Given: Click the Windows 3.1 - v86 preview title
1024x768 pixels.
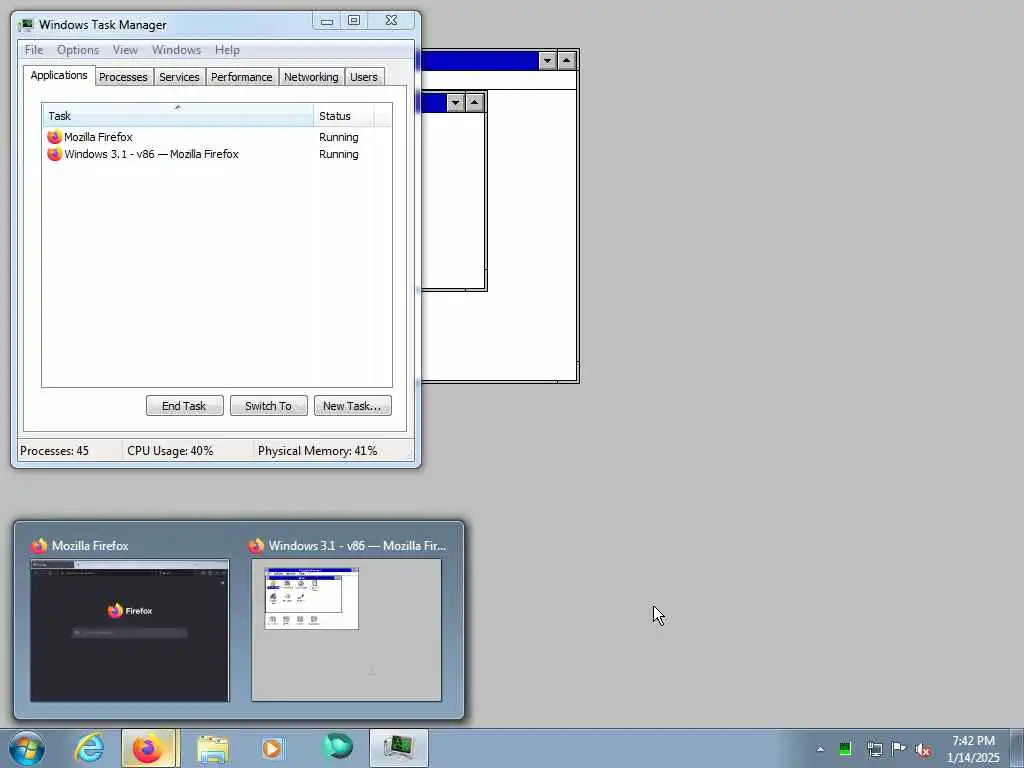Looking at the screenshot, I should [357, 545].
